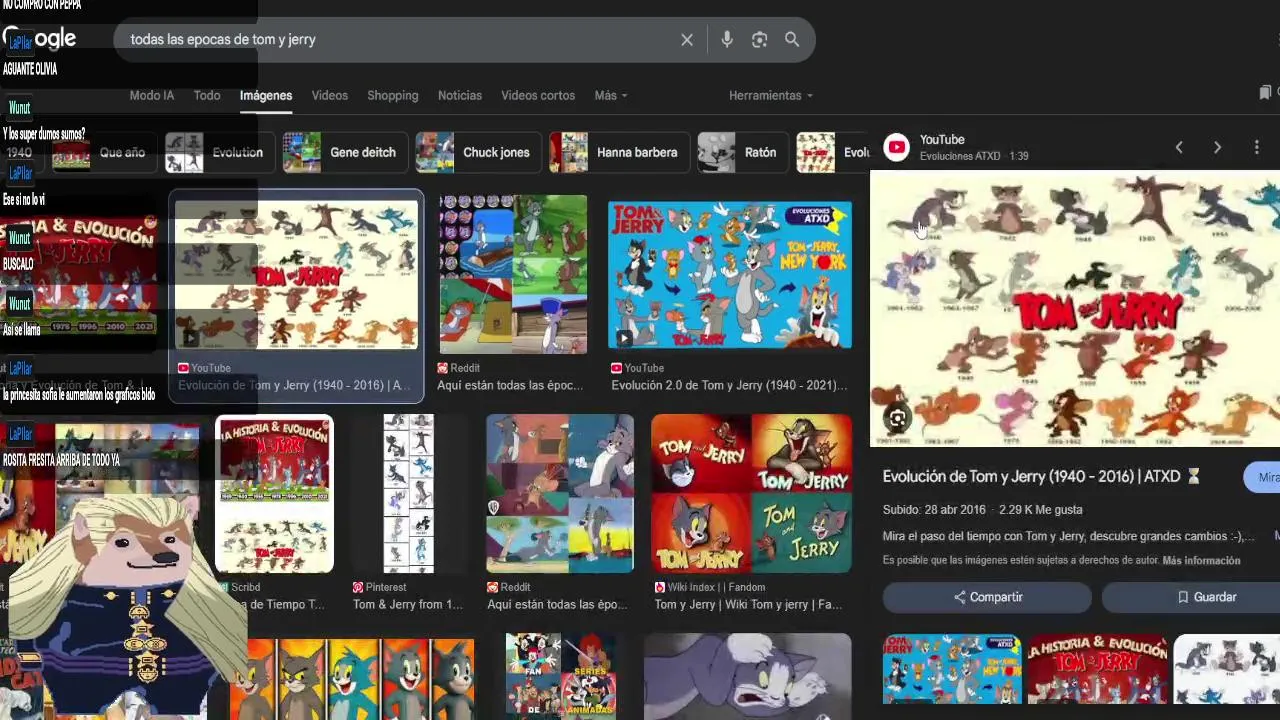
Task: Open blue Tom and Jerry related thumbnail in panel
Action: (952, 668)
